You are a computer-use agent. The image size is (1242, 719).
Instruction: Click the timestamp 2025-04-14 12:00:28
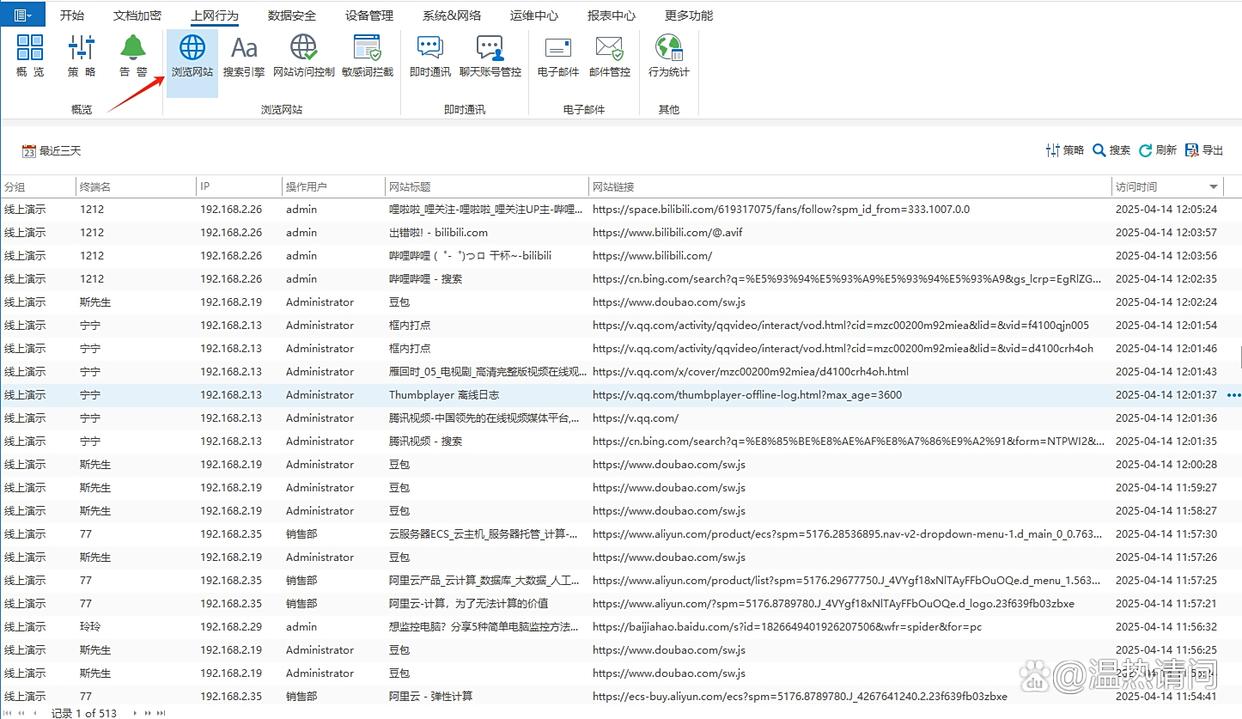coord(1166,464)
